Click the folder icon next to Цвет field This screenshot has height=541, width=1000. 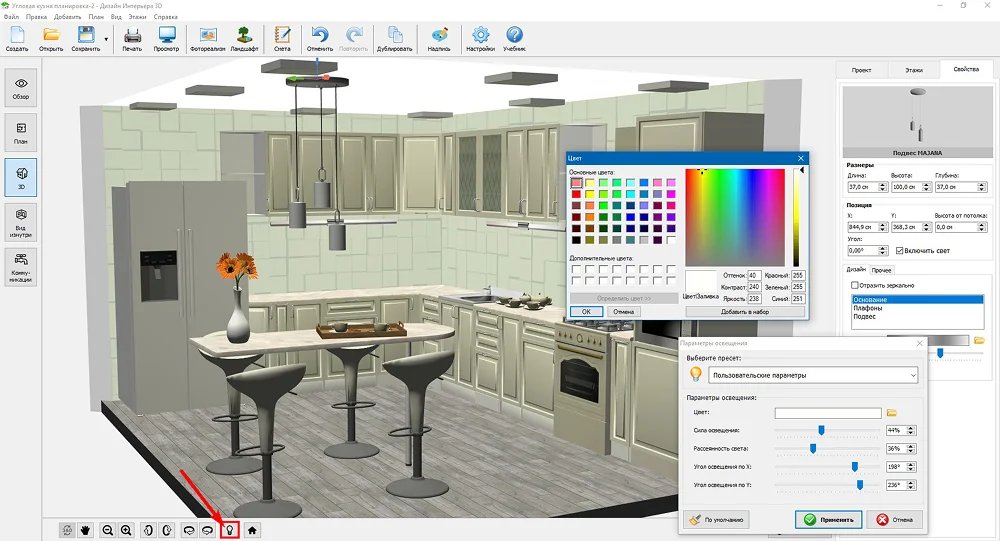(892, 412)
